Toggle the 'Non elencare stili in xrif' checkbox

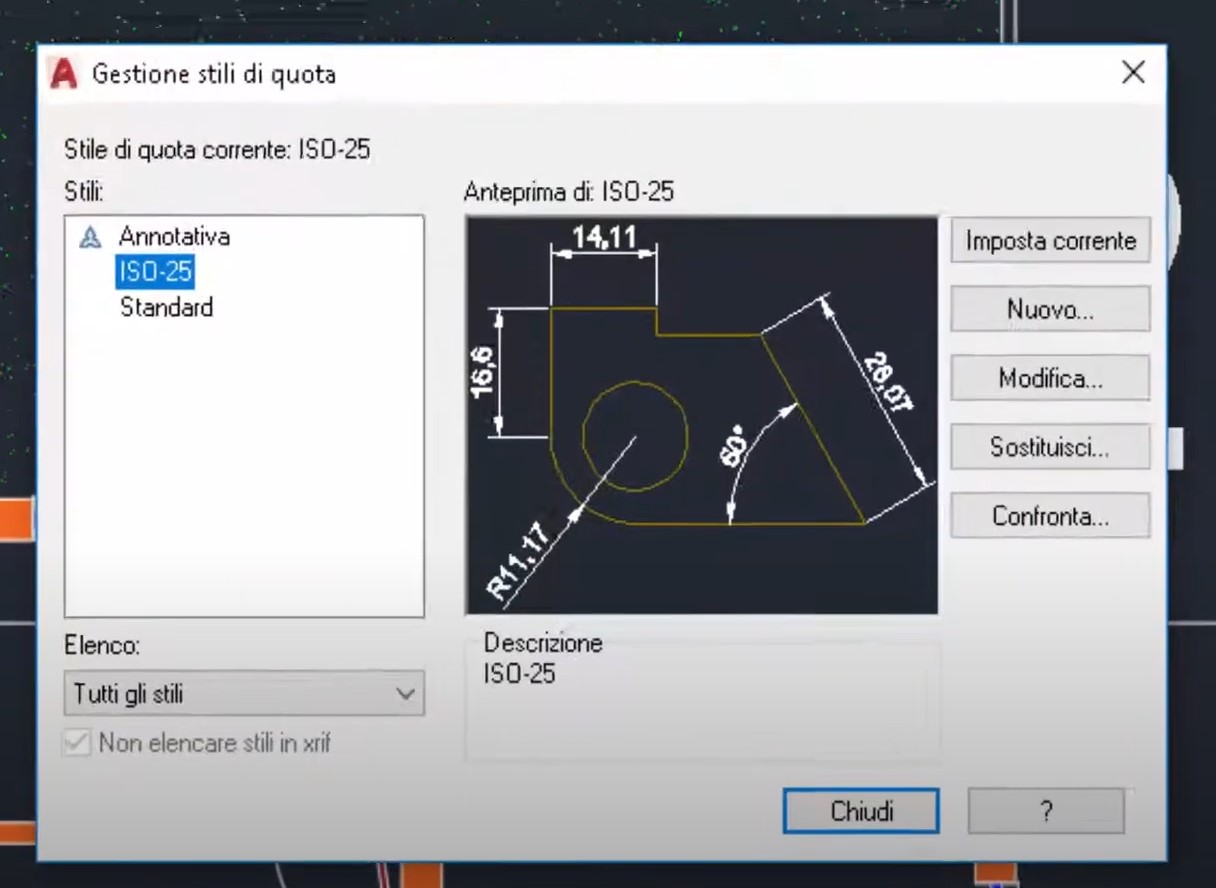click(76, 743)
